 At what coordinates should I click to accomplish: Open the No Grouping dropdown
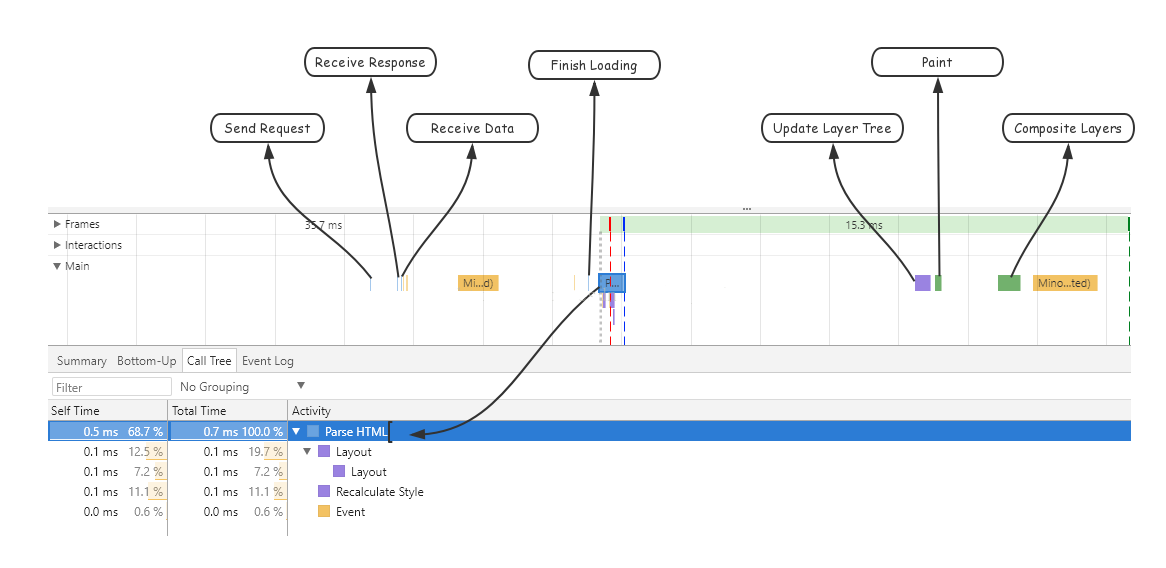pyautogui.click(x=242, y=387)
